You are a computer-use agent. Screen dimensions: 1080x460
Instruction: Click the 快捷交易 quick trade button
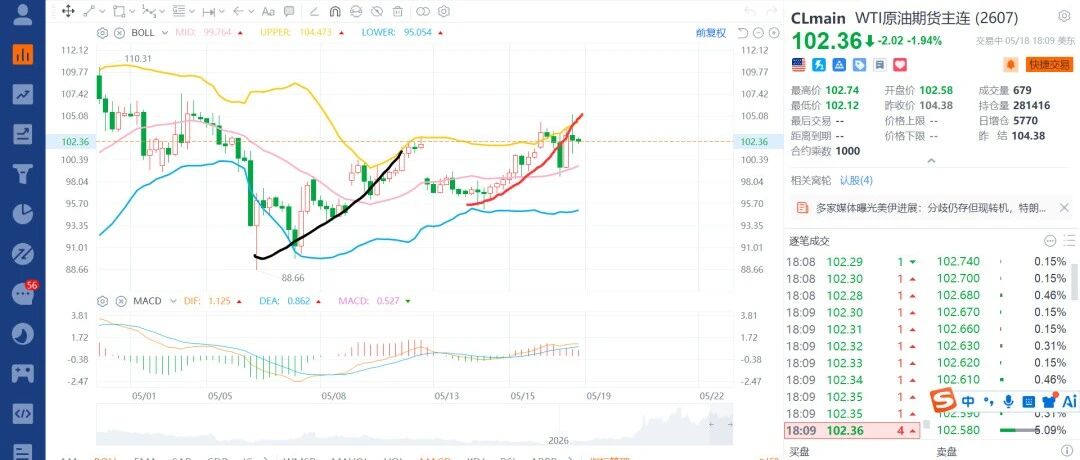tap(1050, 65)
